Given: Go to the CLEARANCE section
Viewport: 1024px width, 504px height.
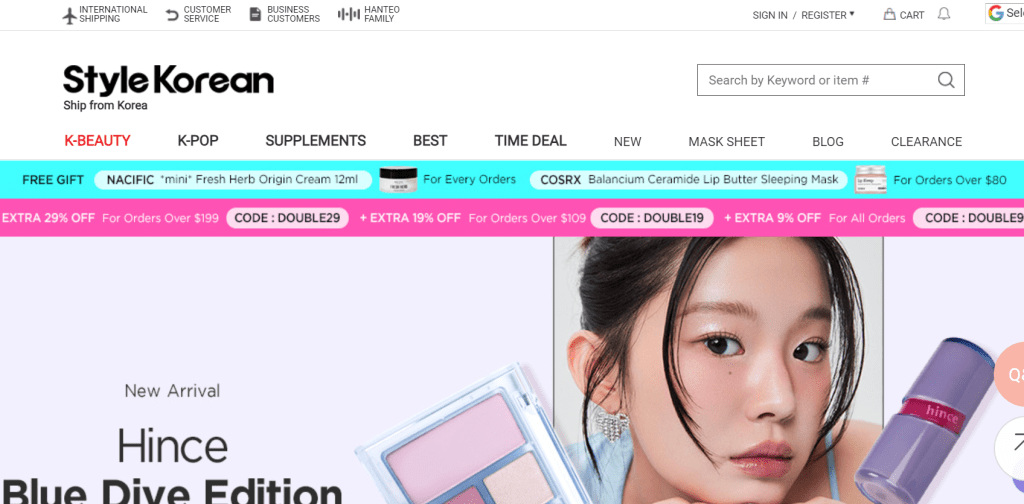Looking at the screenshot, I should tap(926, 142).
